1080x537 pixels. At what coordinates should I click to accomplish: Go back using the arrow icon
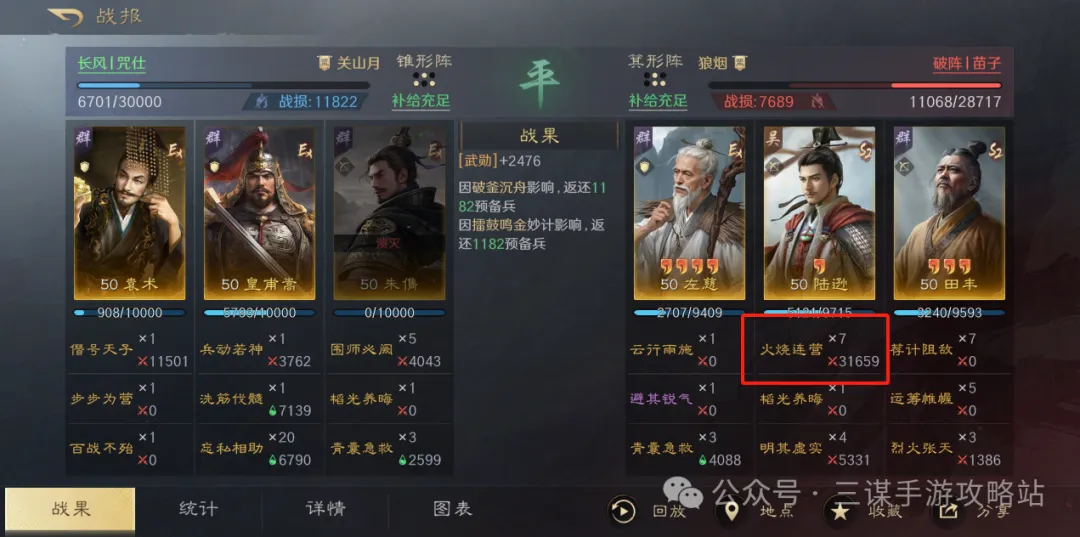[65, 17]
